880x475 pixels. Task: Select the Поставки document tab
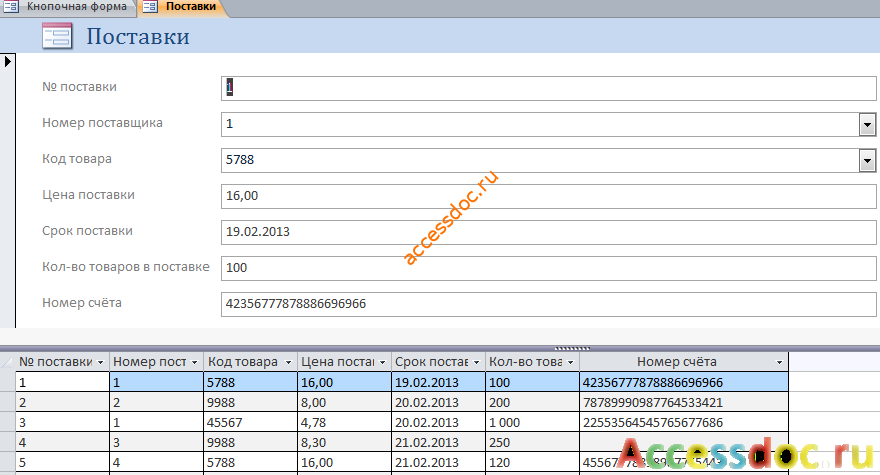(x=181, y=7)
